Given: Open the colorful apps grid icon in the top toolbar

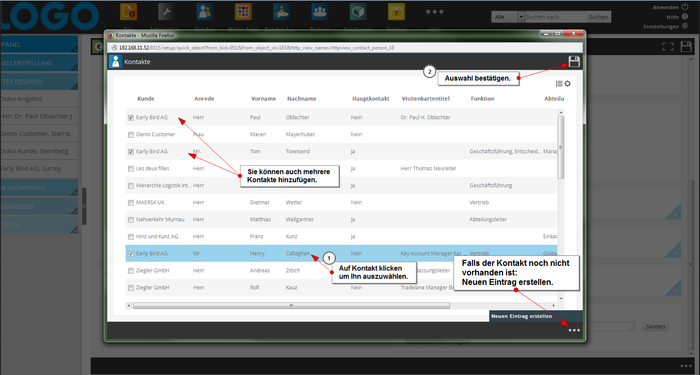Looking at the screenshot, I should coord(243,12).
